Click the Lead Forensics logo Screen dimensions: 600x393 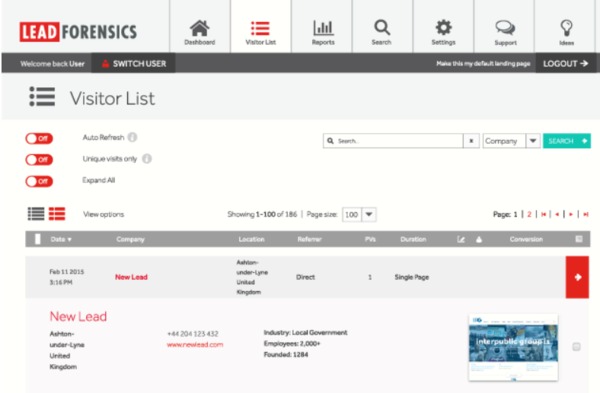pos(78,32)
